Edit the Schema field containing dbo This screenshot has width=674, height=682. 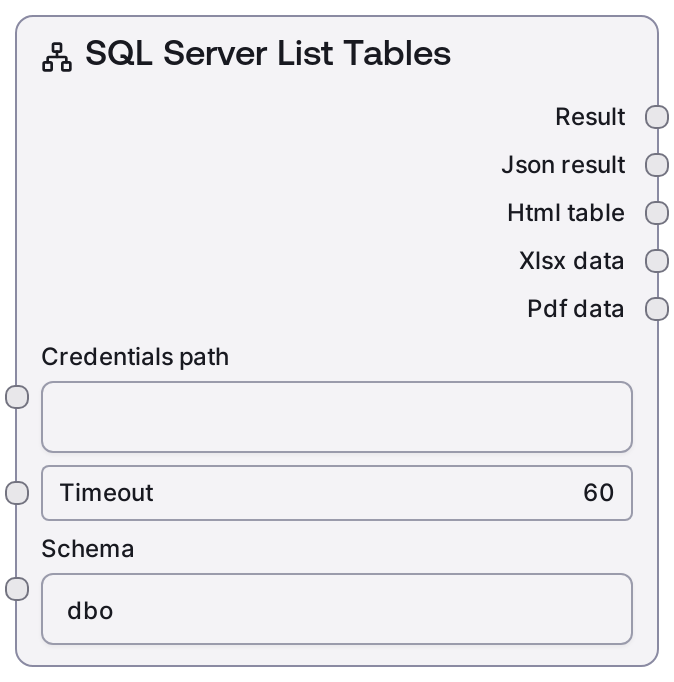tap(336, 609)
